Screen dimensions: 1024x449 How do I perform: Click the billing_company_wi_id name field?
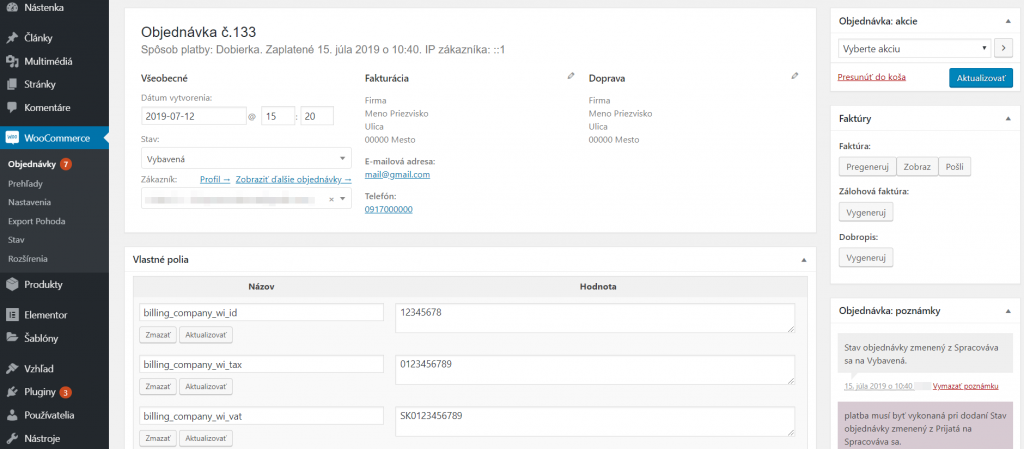[x=261, y=313]
